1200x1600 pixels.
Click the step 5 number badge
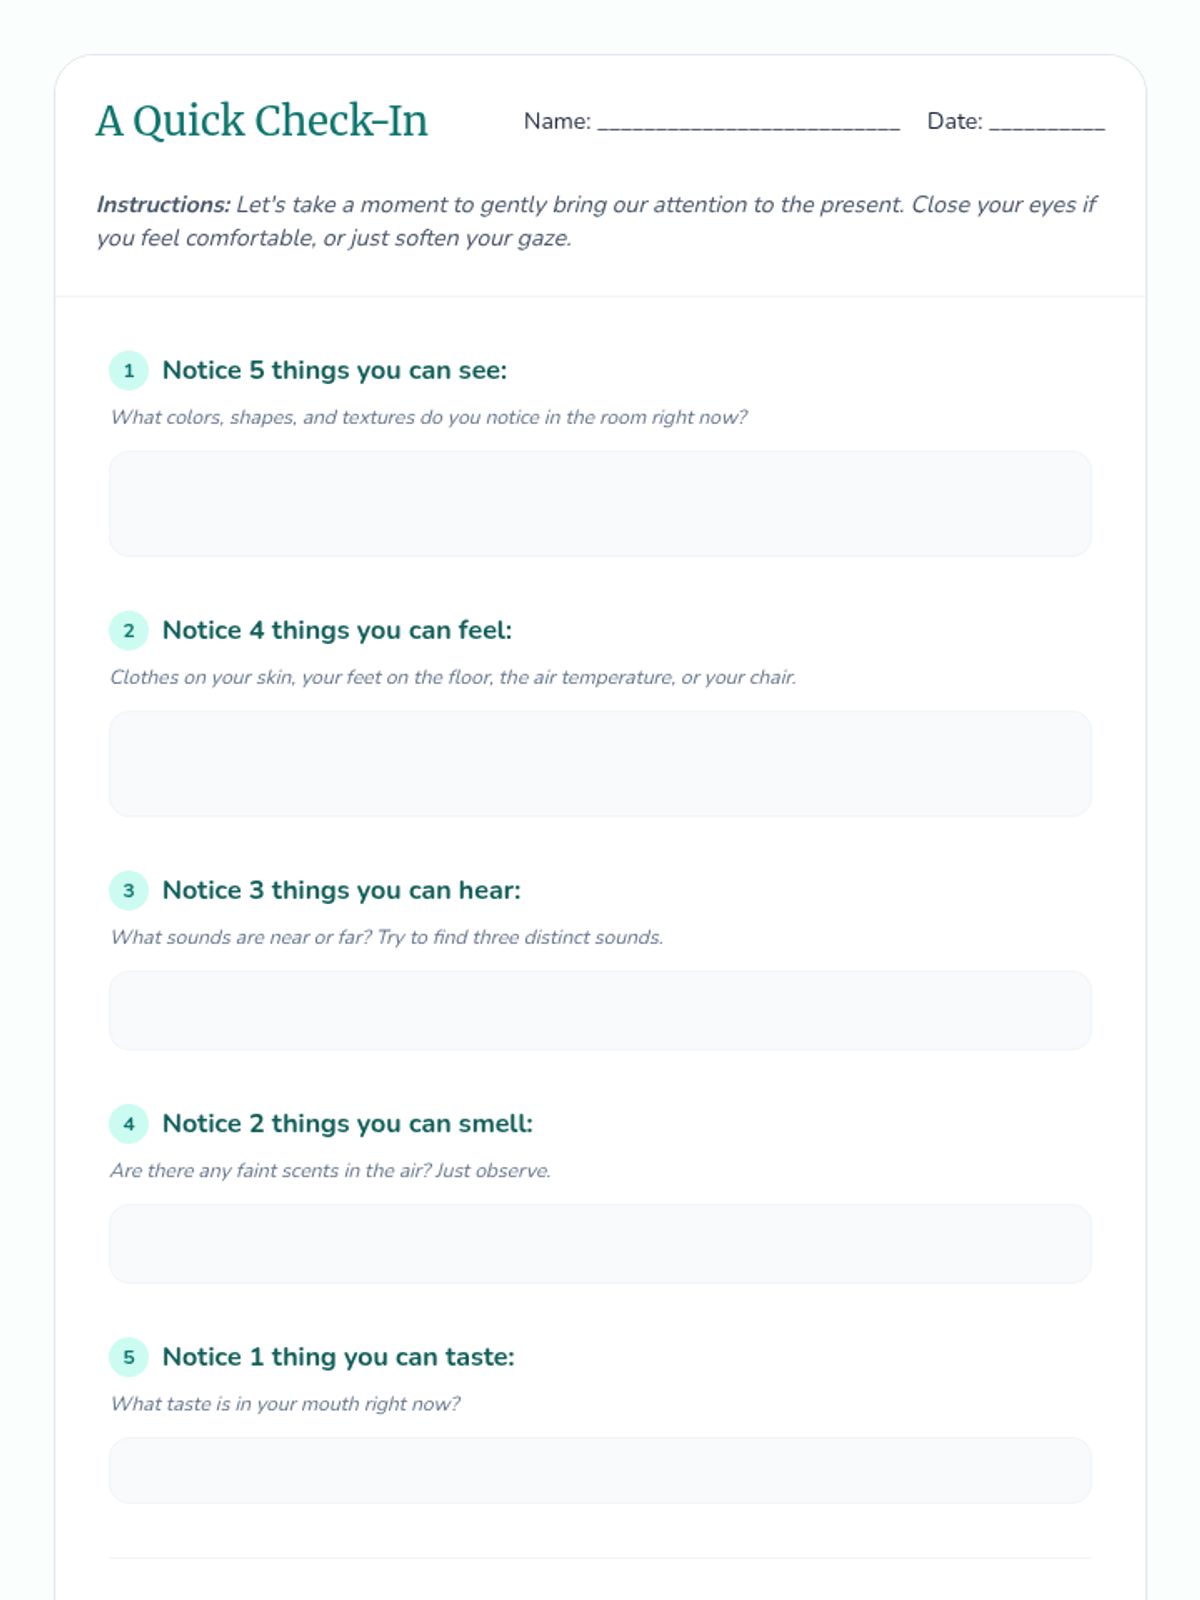pyautogui.click(x=129, y=1357)
